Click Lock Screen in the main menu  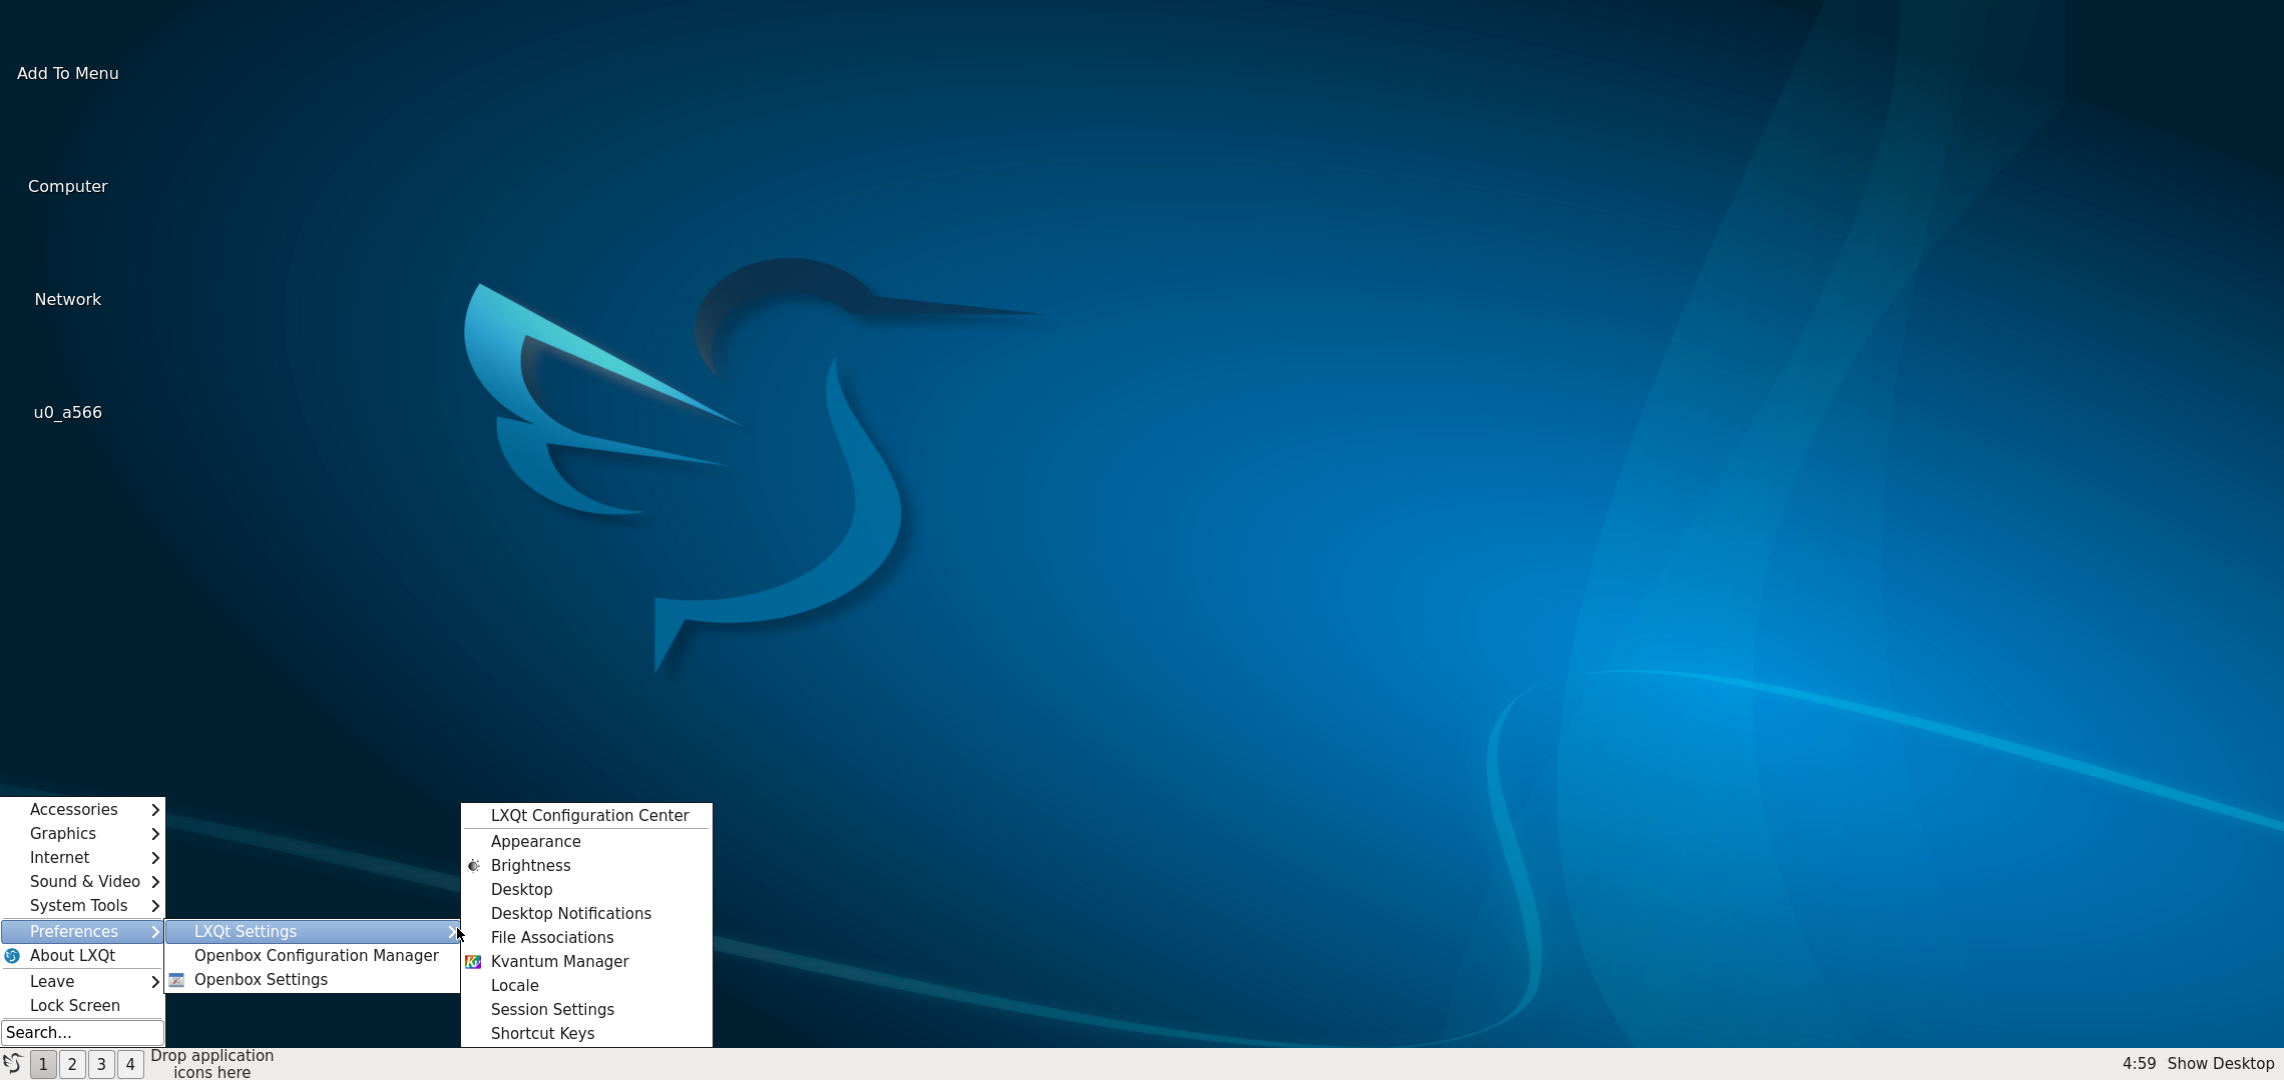pyautogui.click(x=75, y=1006)
